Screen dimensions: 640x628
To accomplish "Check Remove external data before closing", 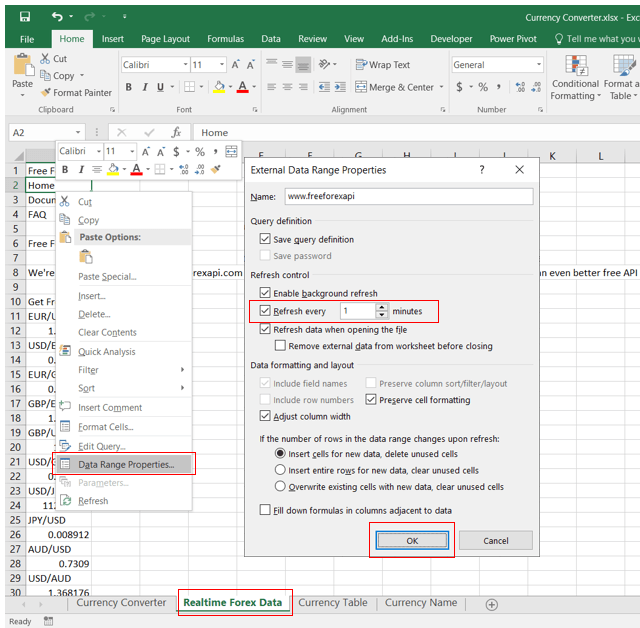I will point(280,346).
